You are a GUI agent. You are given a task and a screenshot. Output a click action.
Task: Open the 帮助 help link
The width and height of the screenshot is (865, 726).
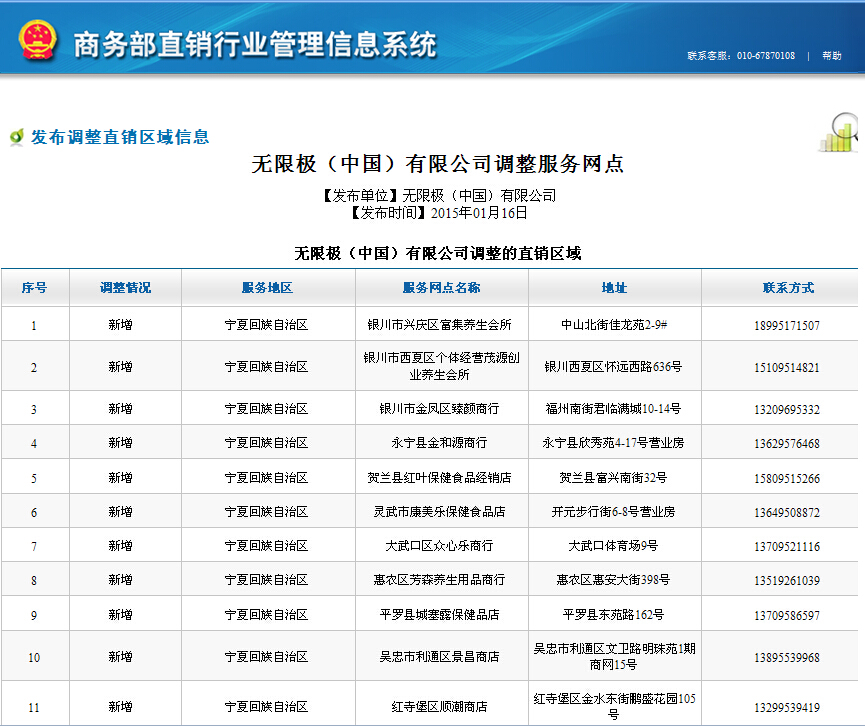[x=832, y=56]
